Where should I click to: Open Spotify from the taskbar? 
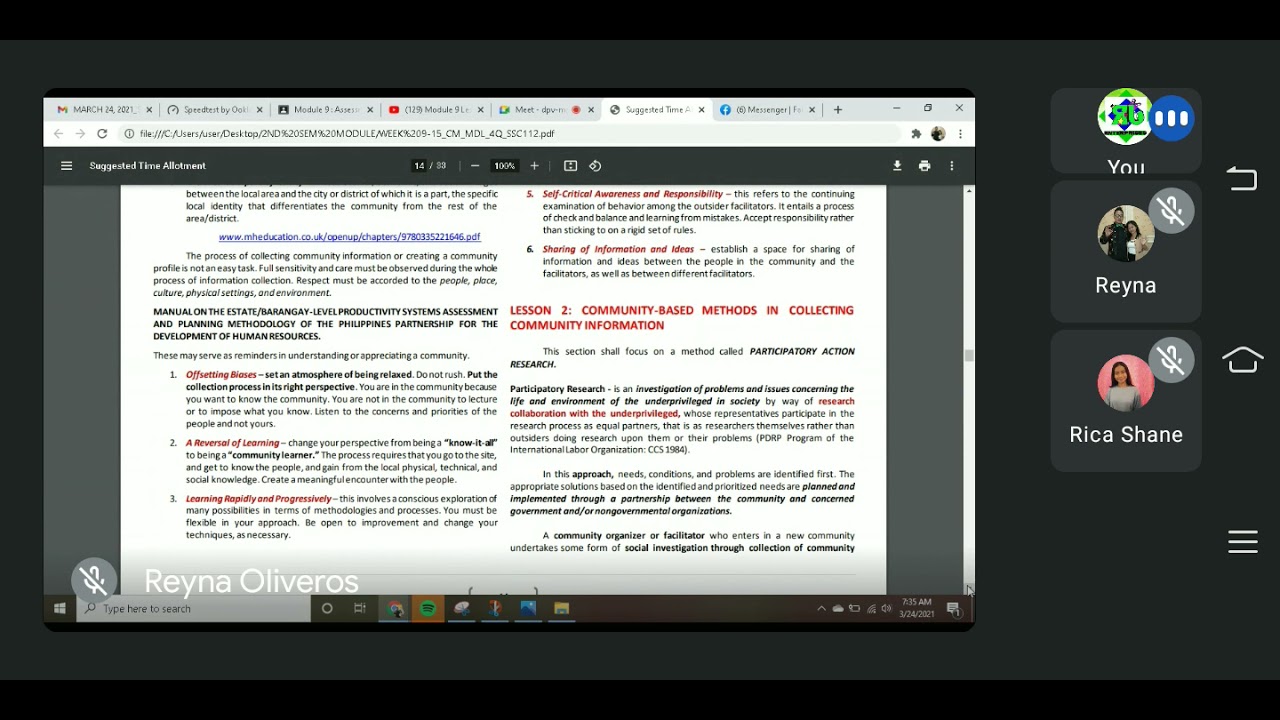(428, 608)
